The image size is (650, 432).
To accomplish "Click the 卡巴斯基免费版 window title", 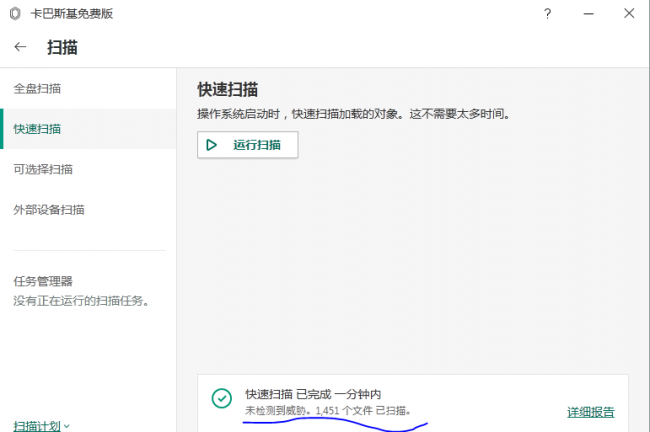I will click(72, 14).
